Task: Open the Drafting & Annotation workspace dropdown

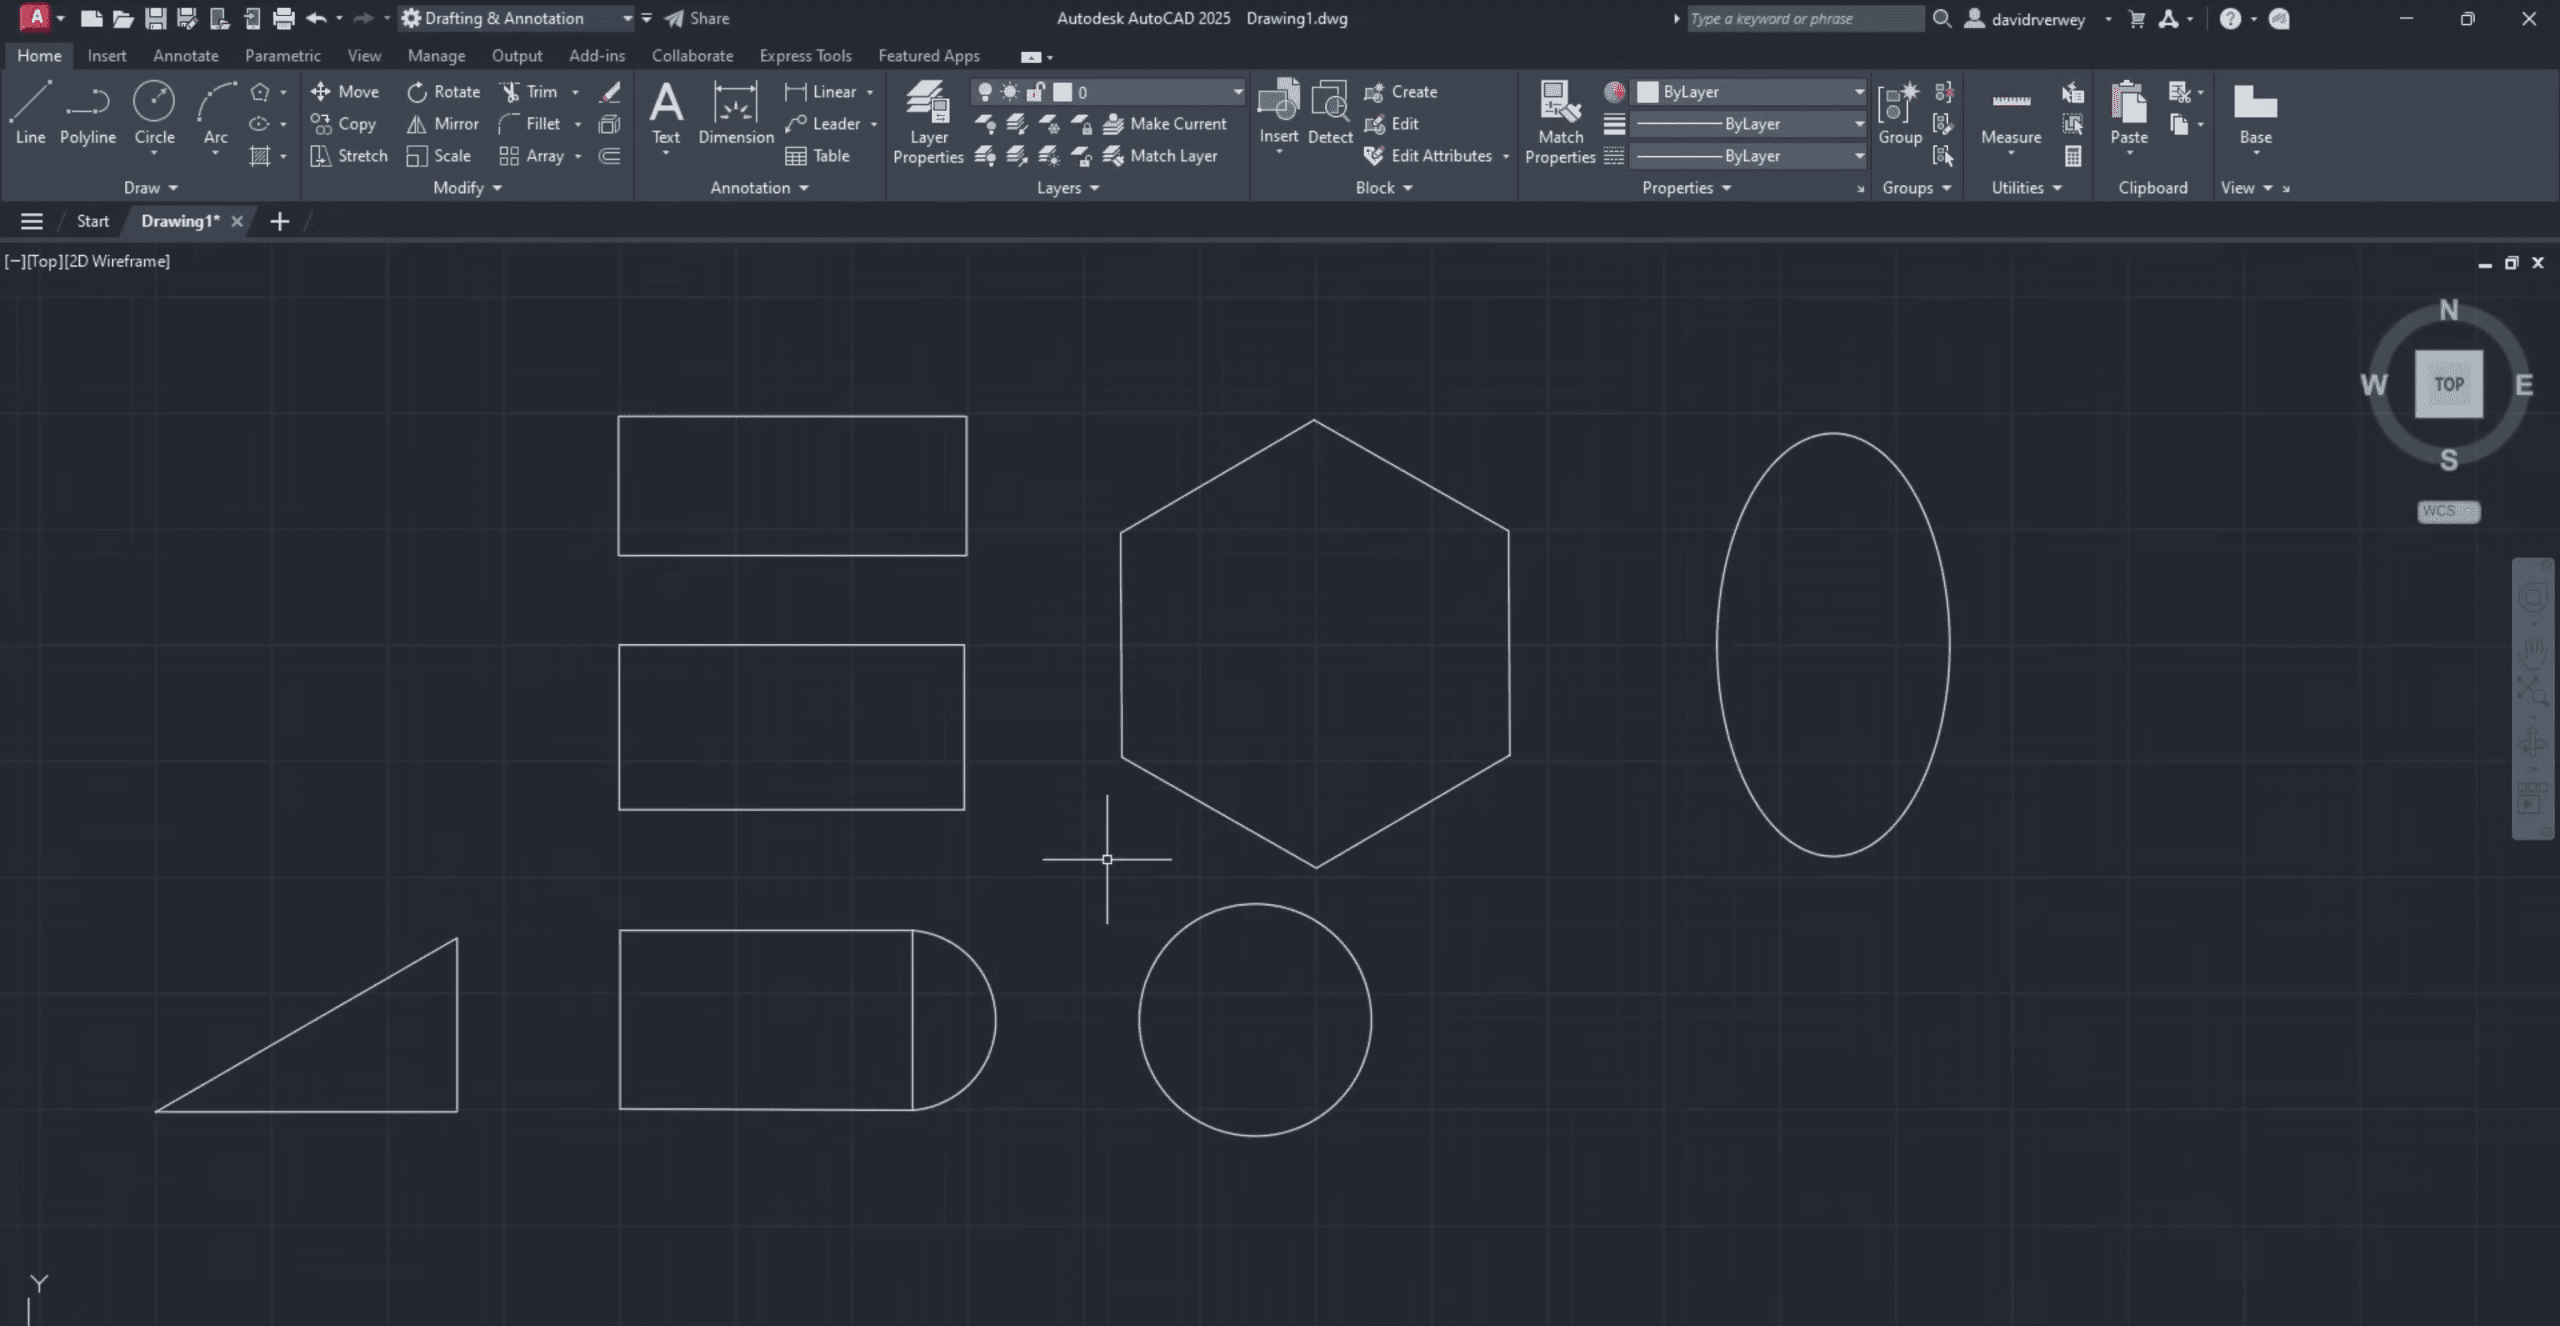Action: [627, 18]
